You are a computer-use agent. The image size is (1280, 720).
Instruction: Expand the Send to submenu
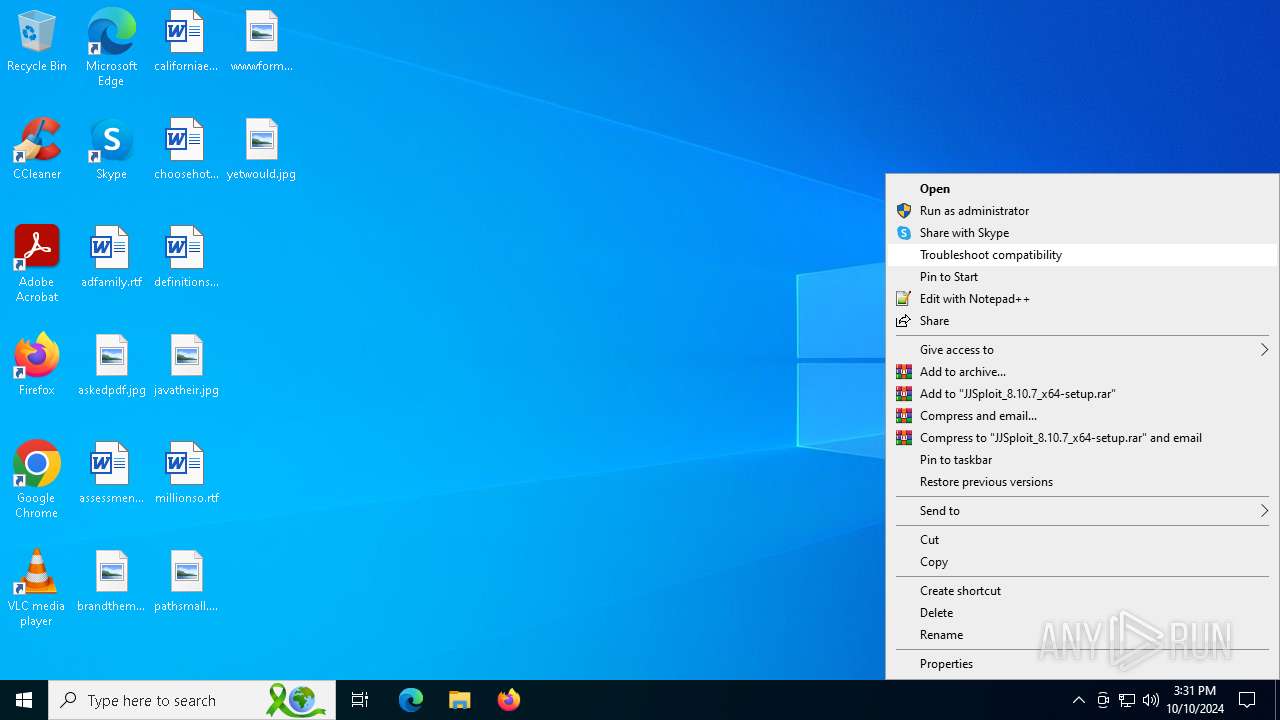1082,511
